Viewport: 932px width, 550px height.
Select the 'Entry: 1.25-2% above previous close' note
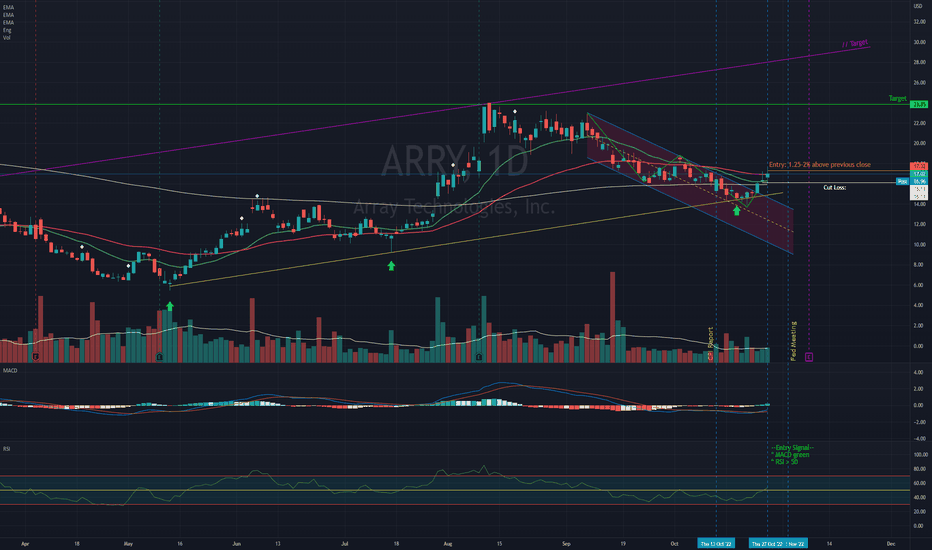click(x=820, y=165)
